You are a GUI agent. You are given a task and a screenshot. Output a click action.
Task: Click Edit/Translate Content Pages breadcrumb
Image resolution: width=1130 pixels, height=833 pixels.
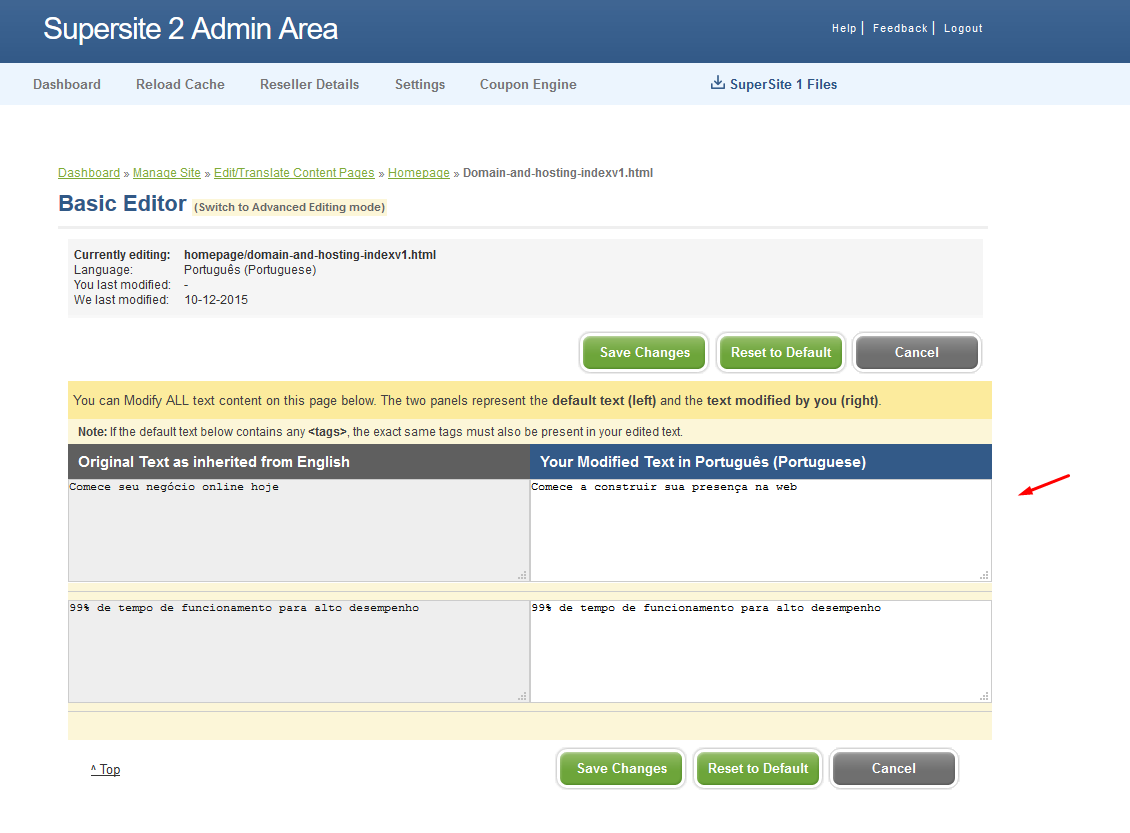(294, 173)
